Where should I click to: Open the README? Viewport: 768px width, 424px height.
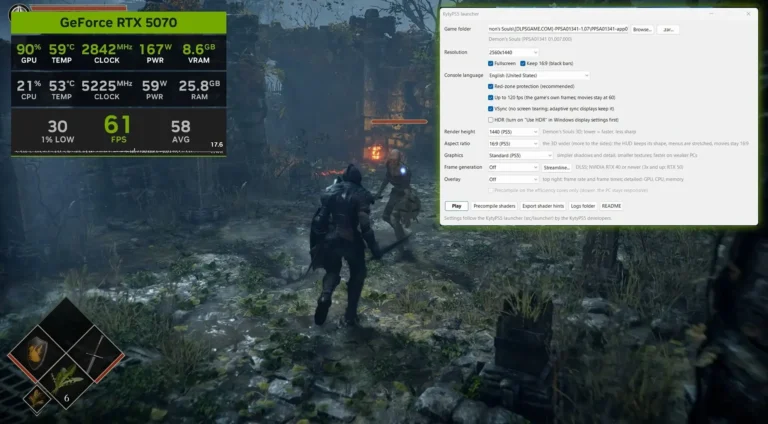coord(611,206)
